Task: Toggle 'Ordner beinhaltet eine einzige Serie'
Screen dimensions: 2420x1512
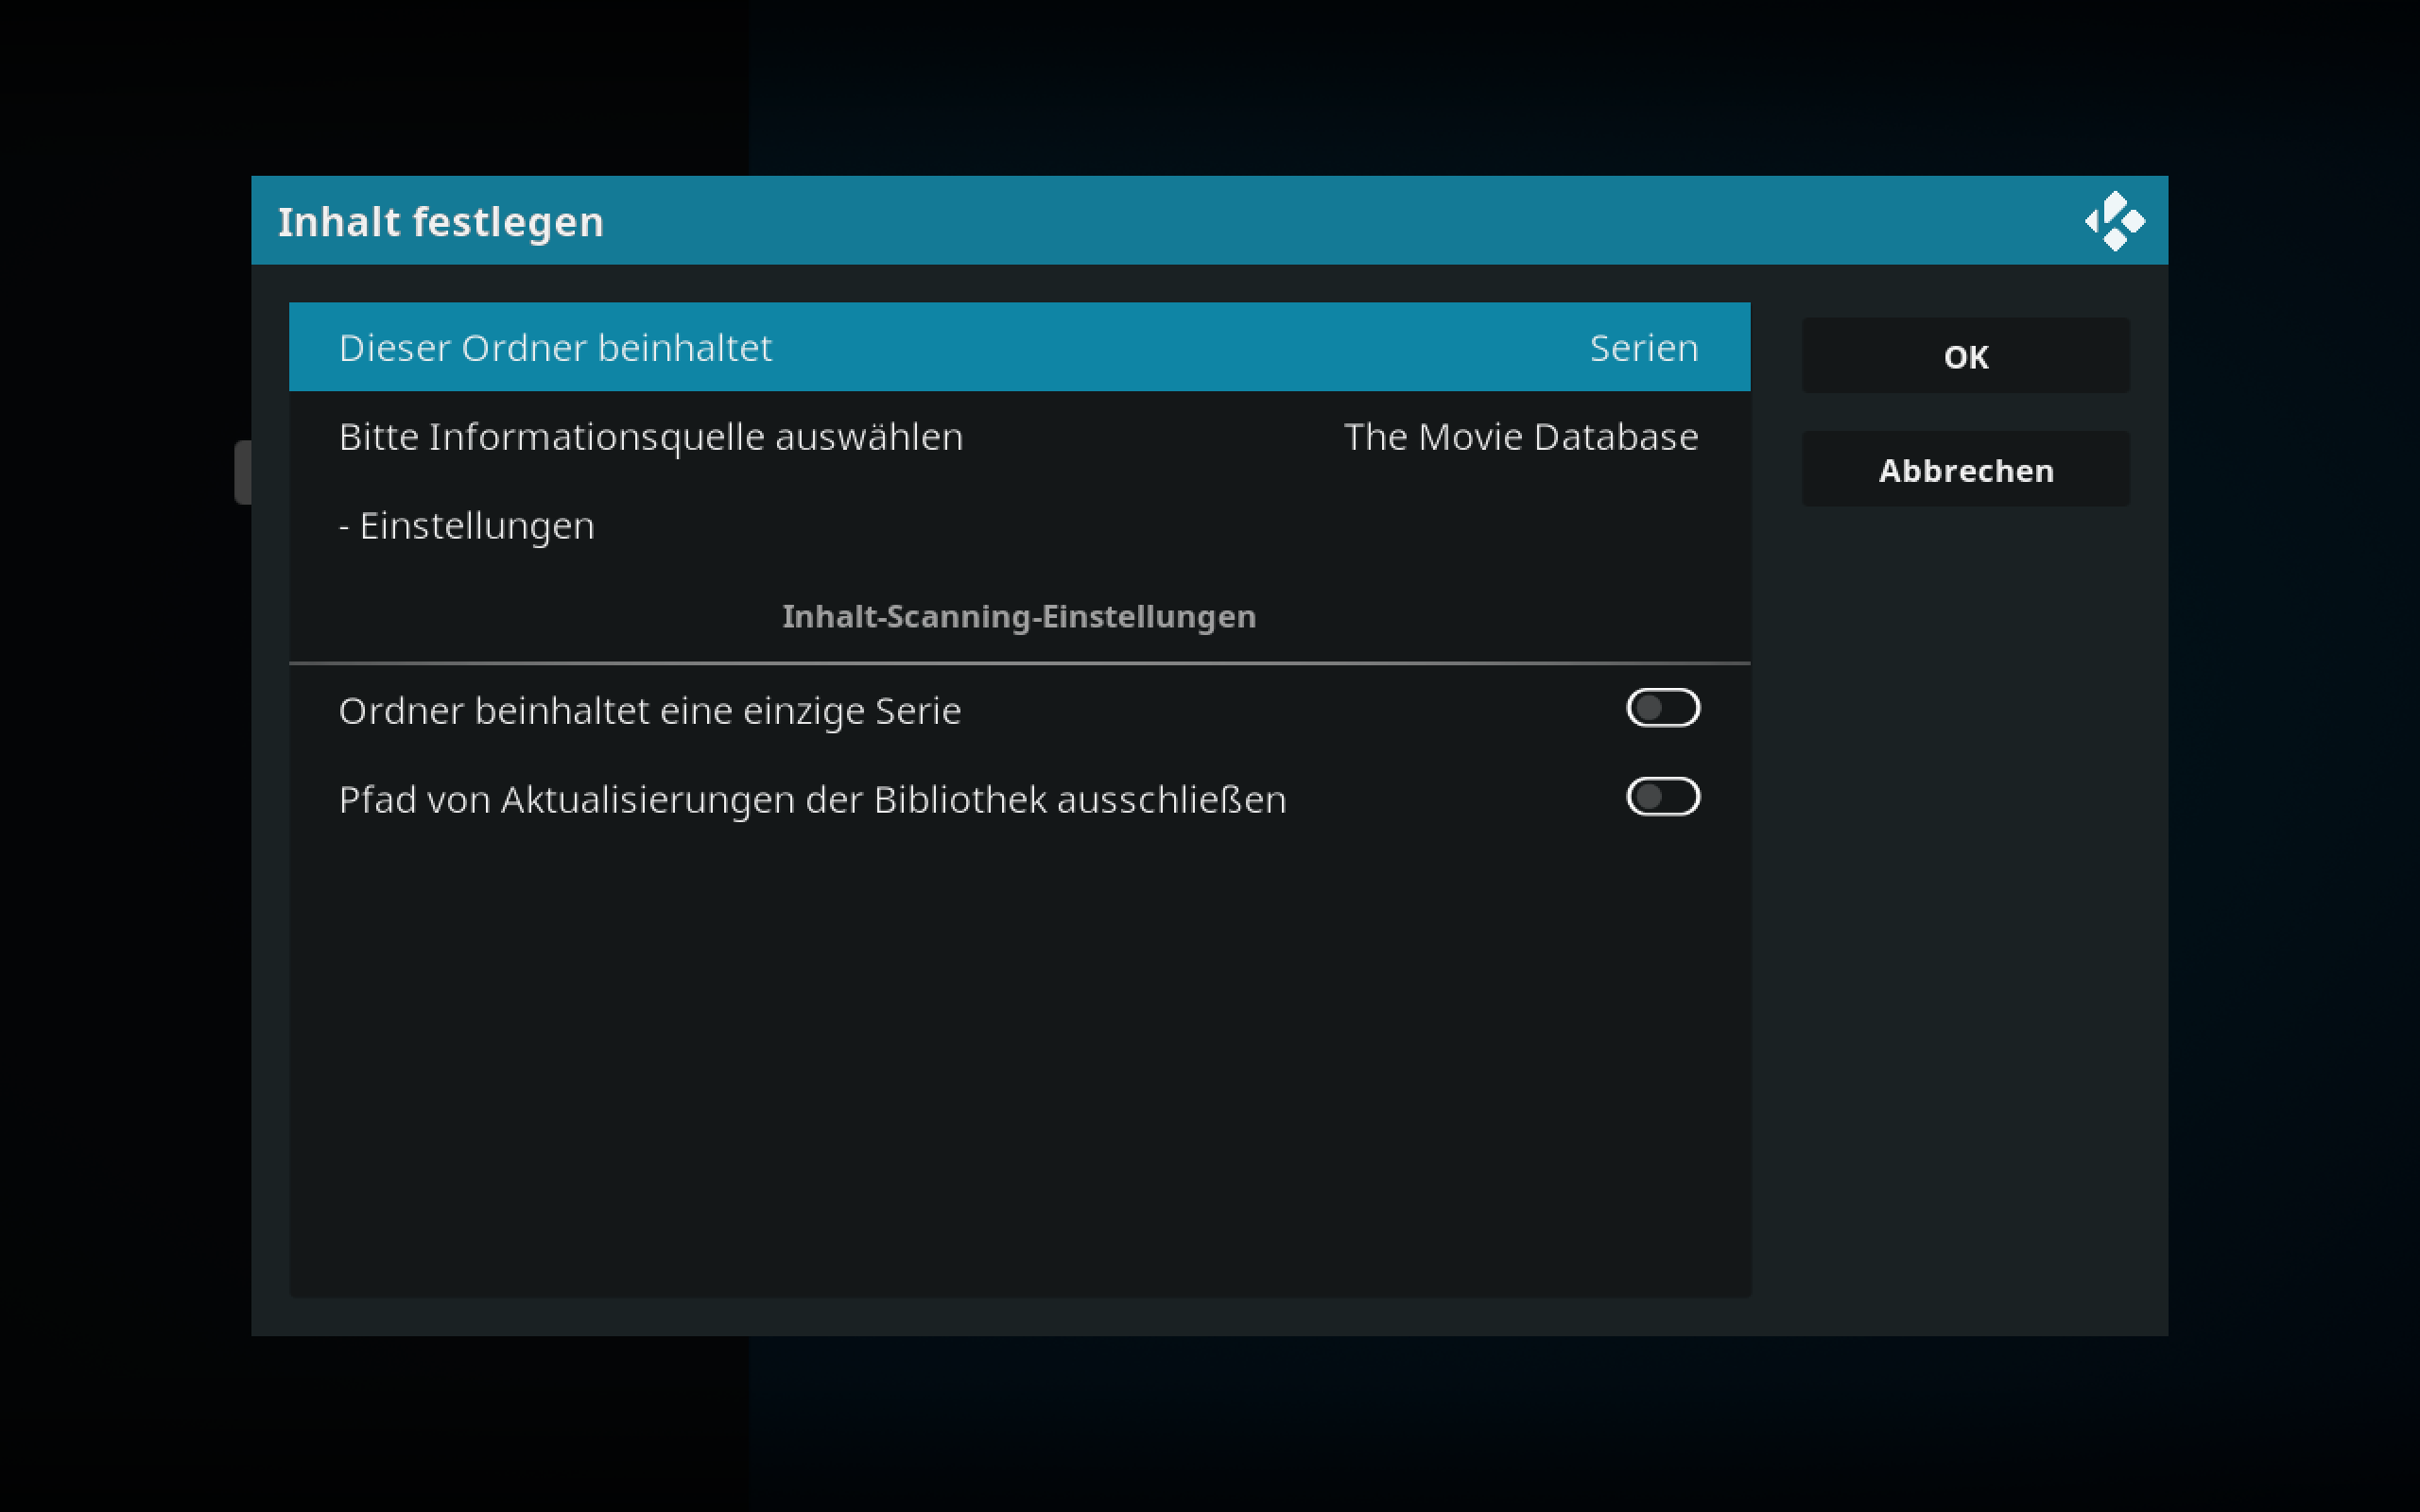Action: 1019,709
